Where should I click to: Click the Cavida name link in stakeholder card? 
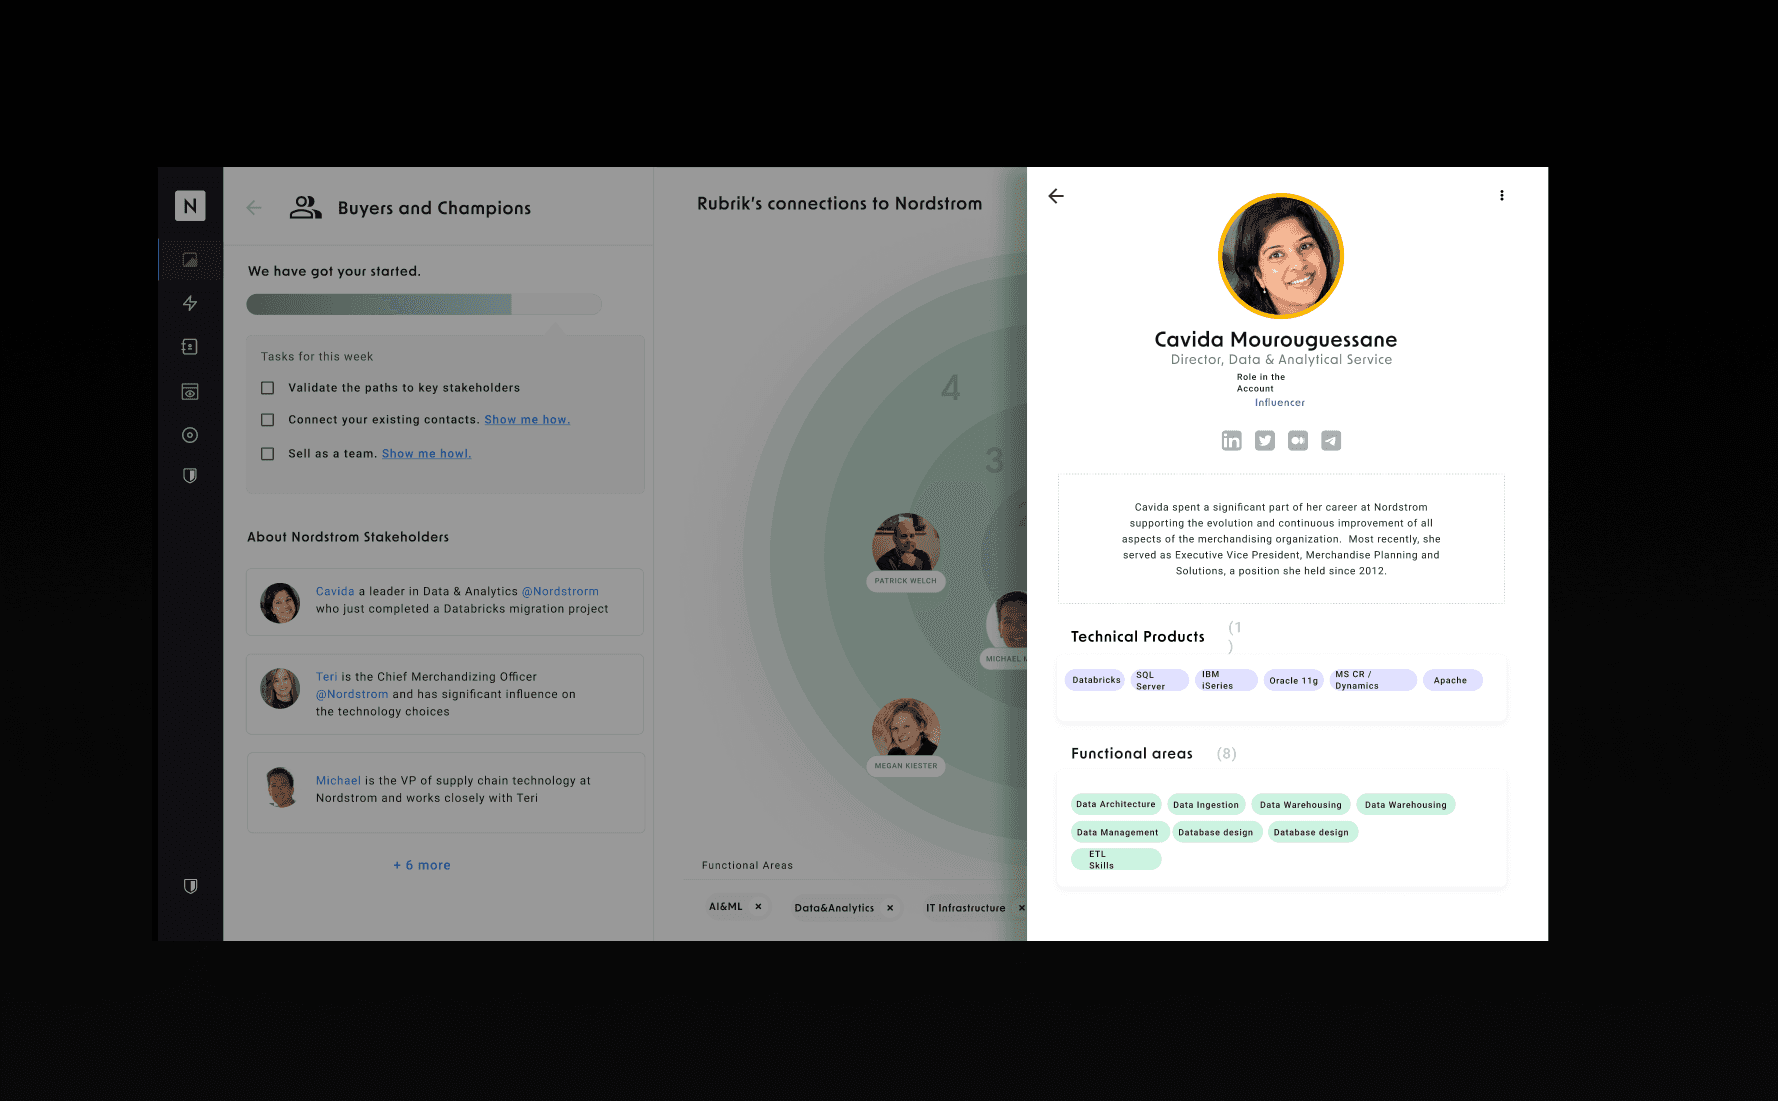tap(335, 592)
